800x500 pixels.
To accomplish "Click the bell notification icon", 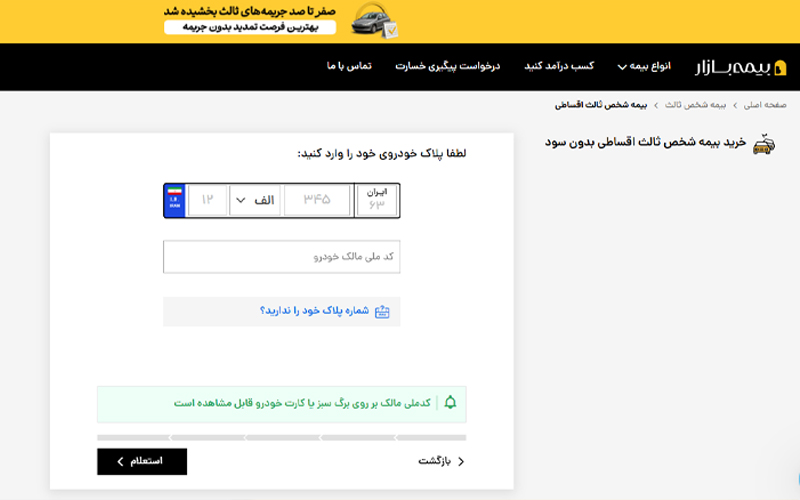I will (x=450, y=403).
